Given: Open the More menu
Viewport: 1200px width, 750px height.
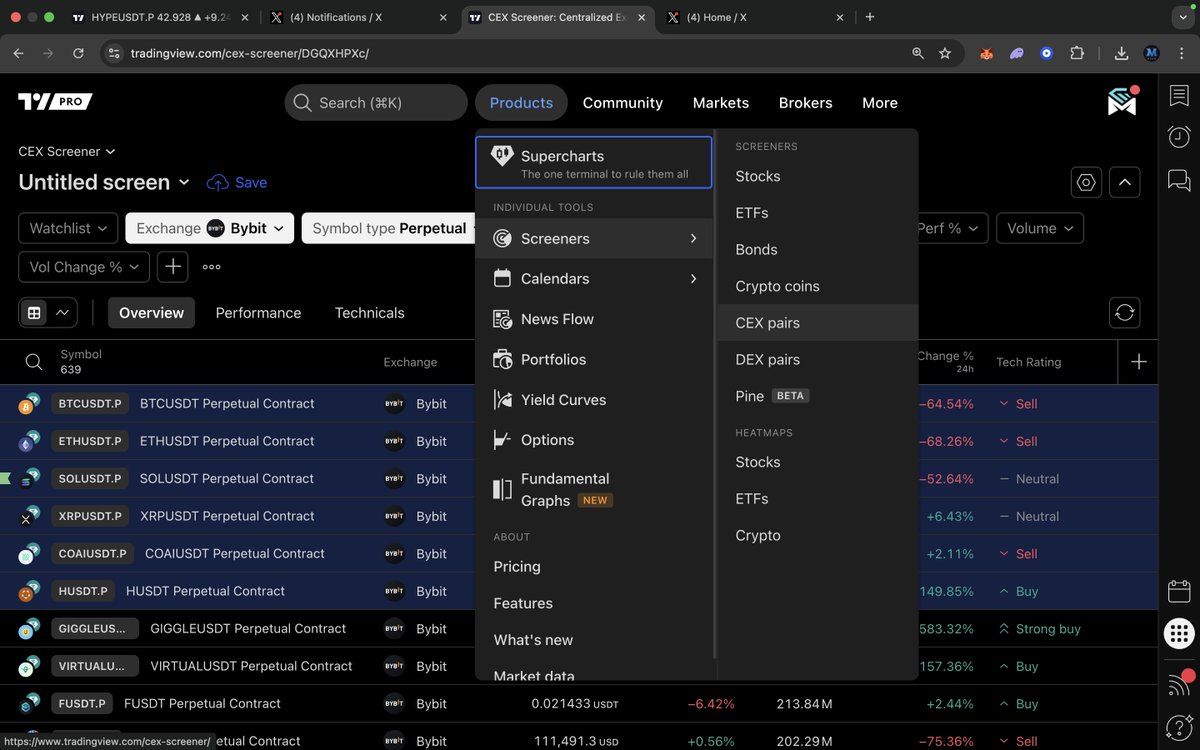Looking at the screenshot, I should click(x=880, y=102).
